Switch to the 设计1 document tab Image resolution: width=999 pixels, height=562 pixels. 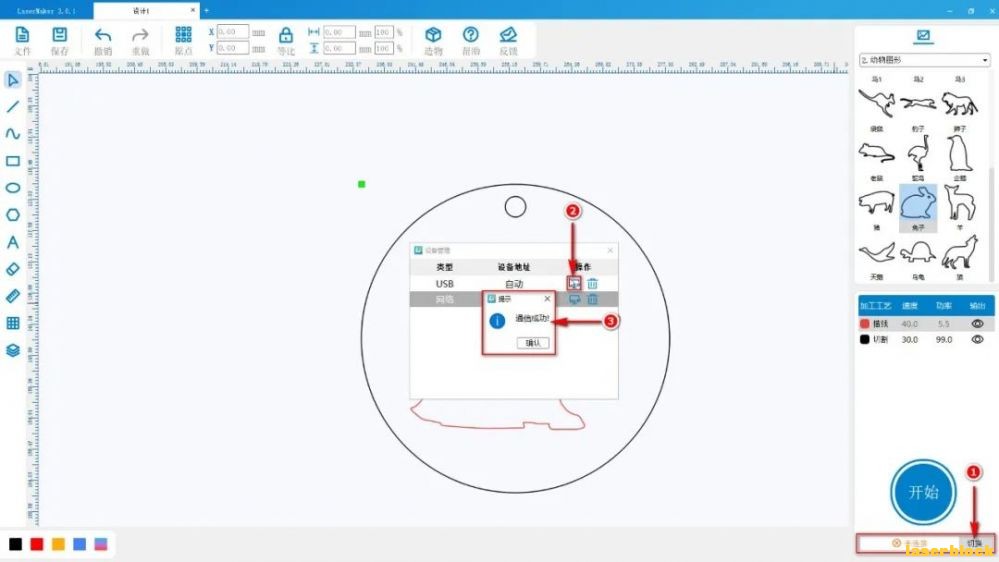coord(146,10)
